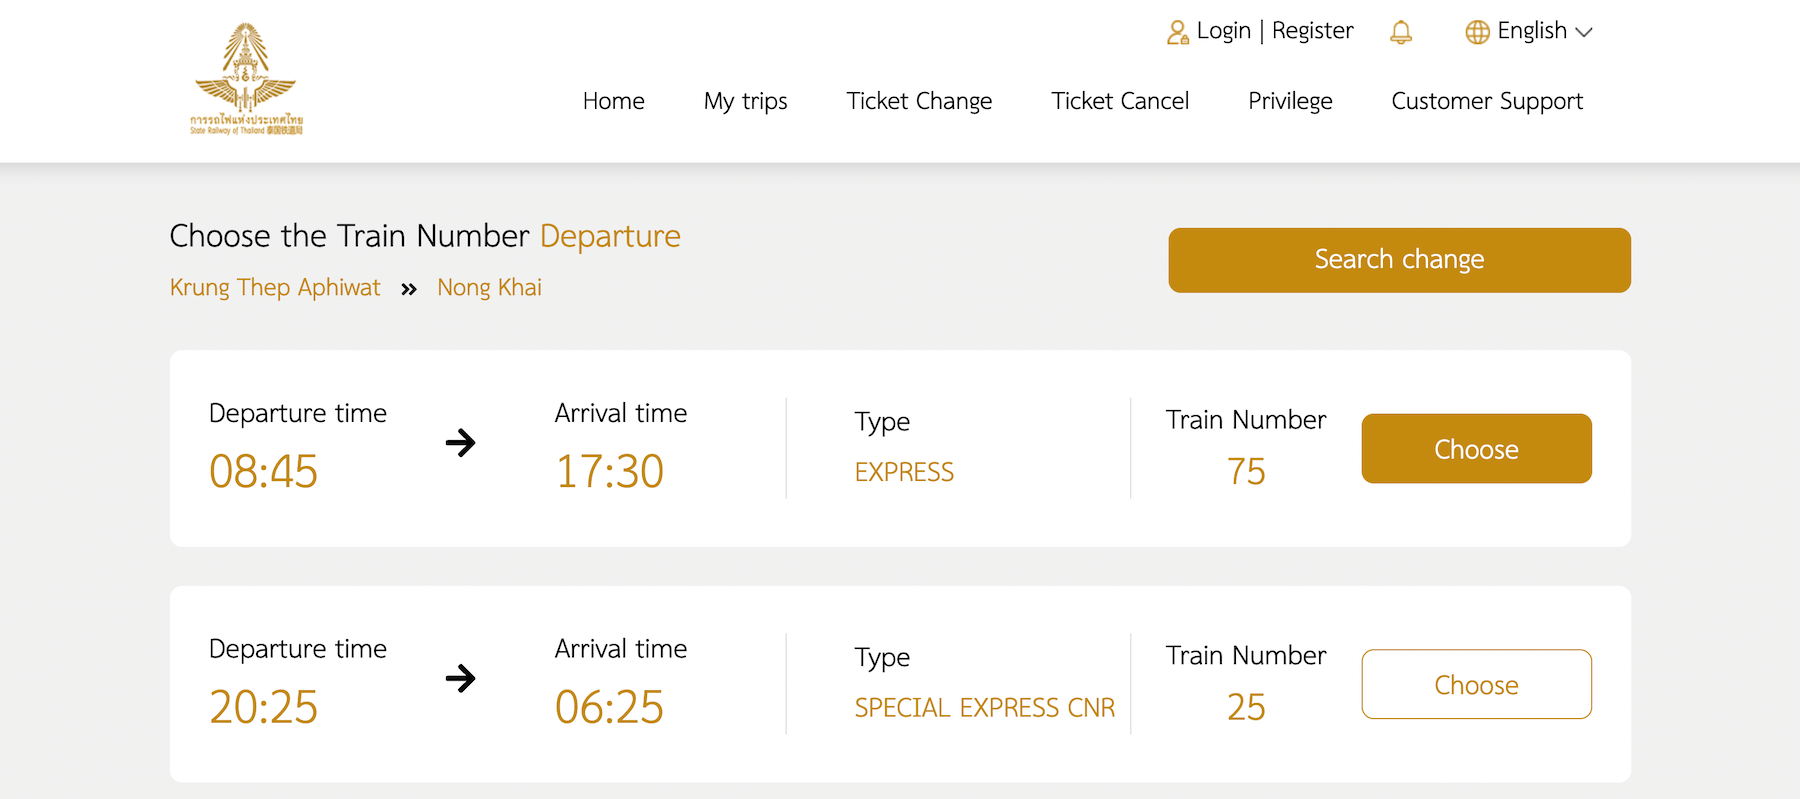Open Customer Support

pyautogui.click(x=1487, y=101)
